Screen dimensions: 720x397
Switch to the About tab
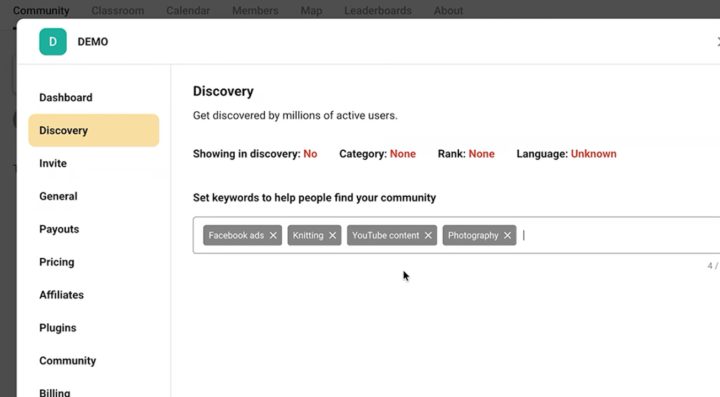point(448,11)
